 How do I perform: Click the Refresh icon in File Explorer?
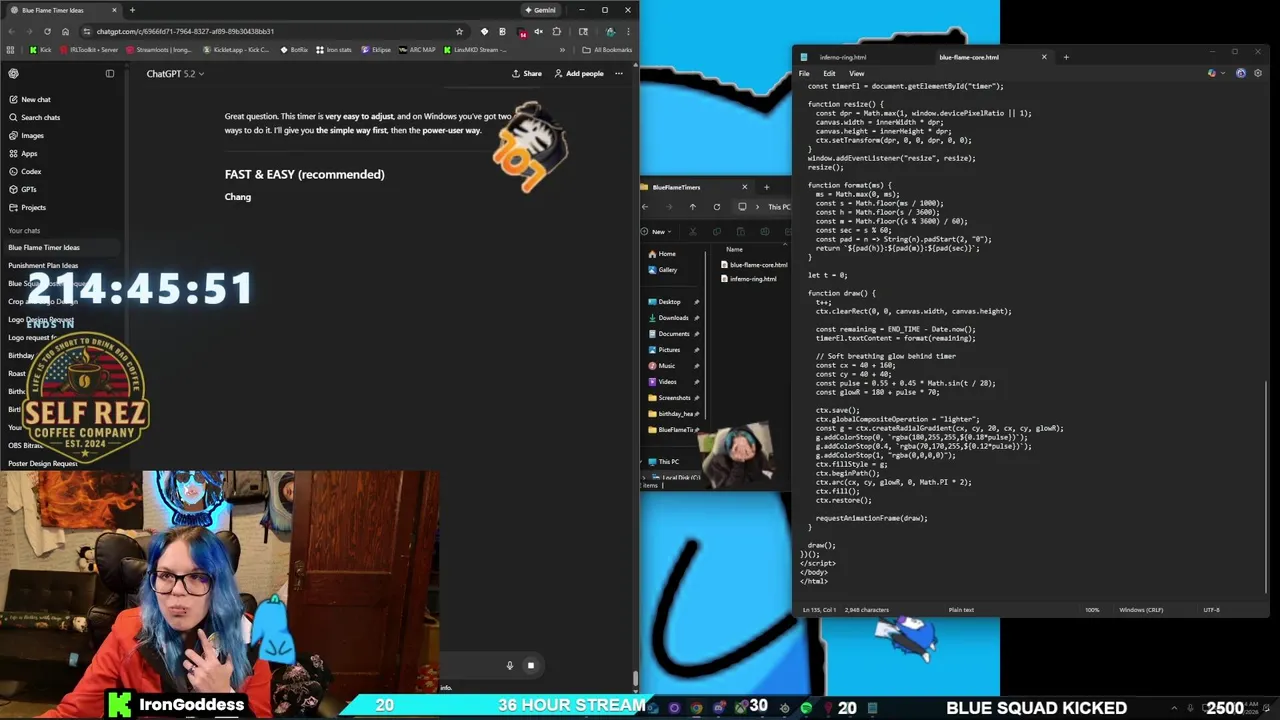717,207
